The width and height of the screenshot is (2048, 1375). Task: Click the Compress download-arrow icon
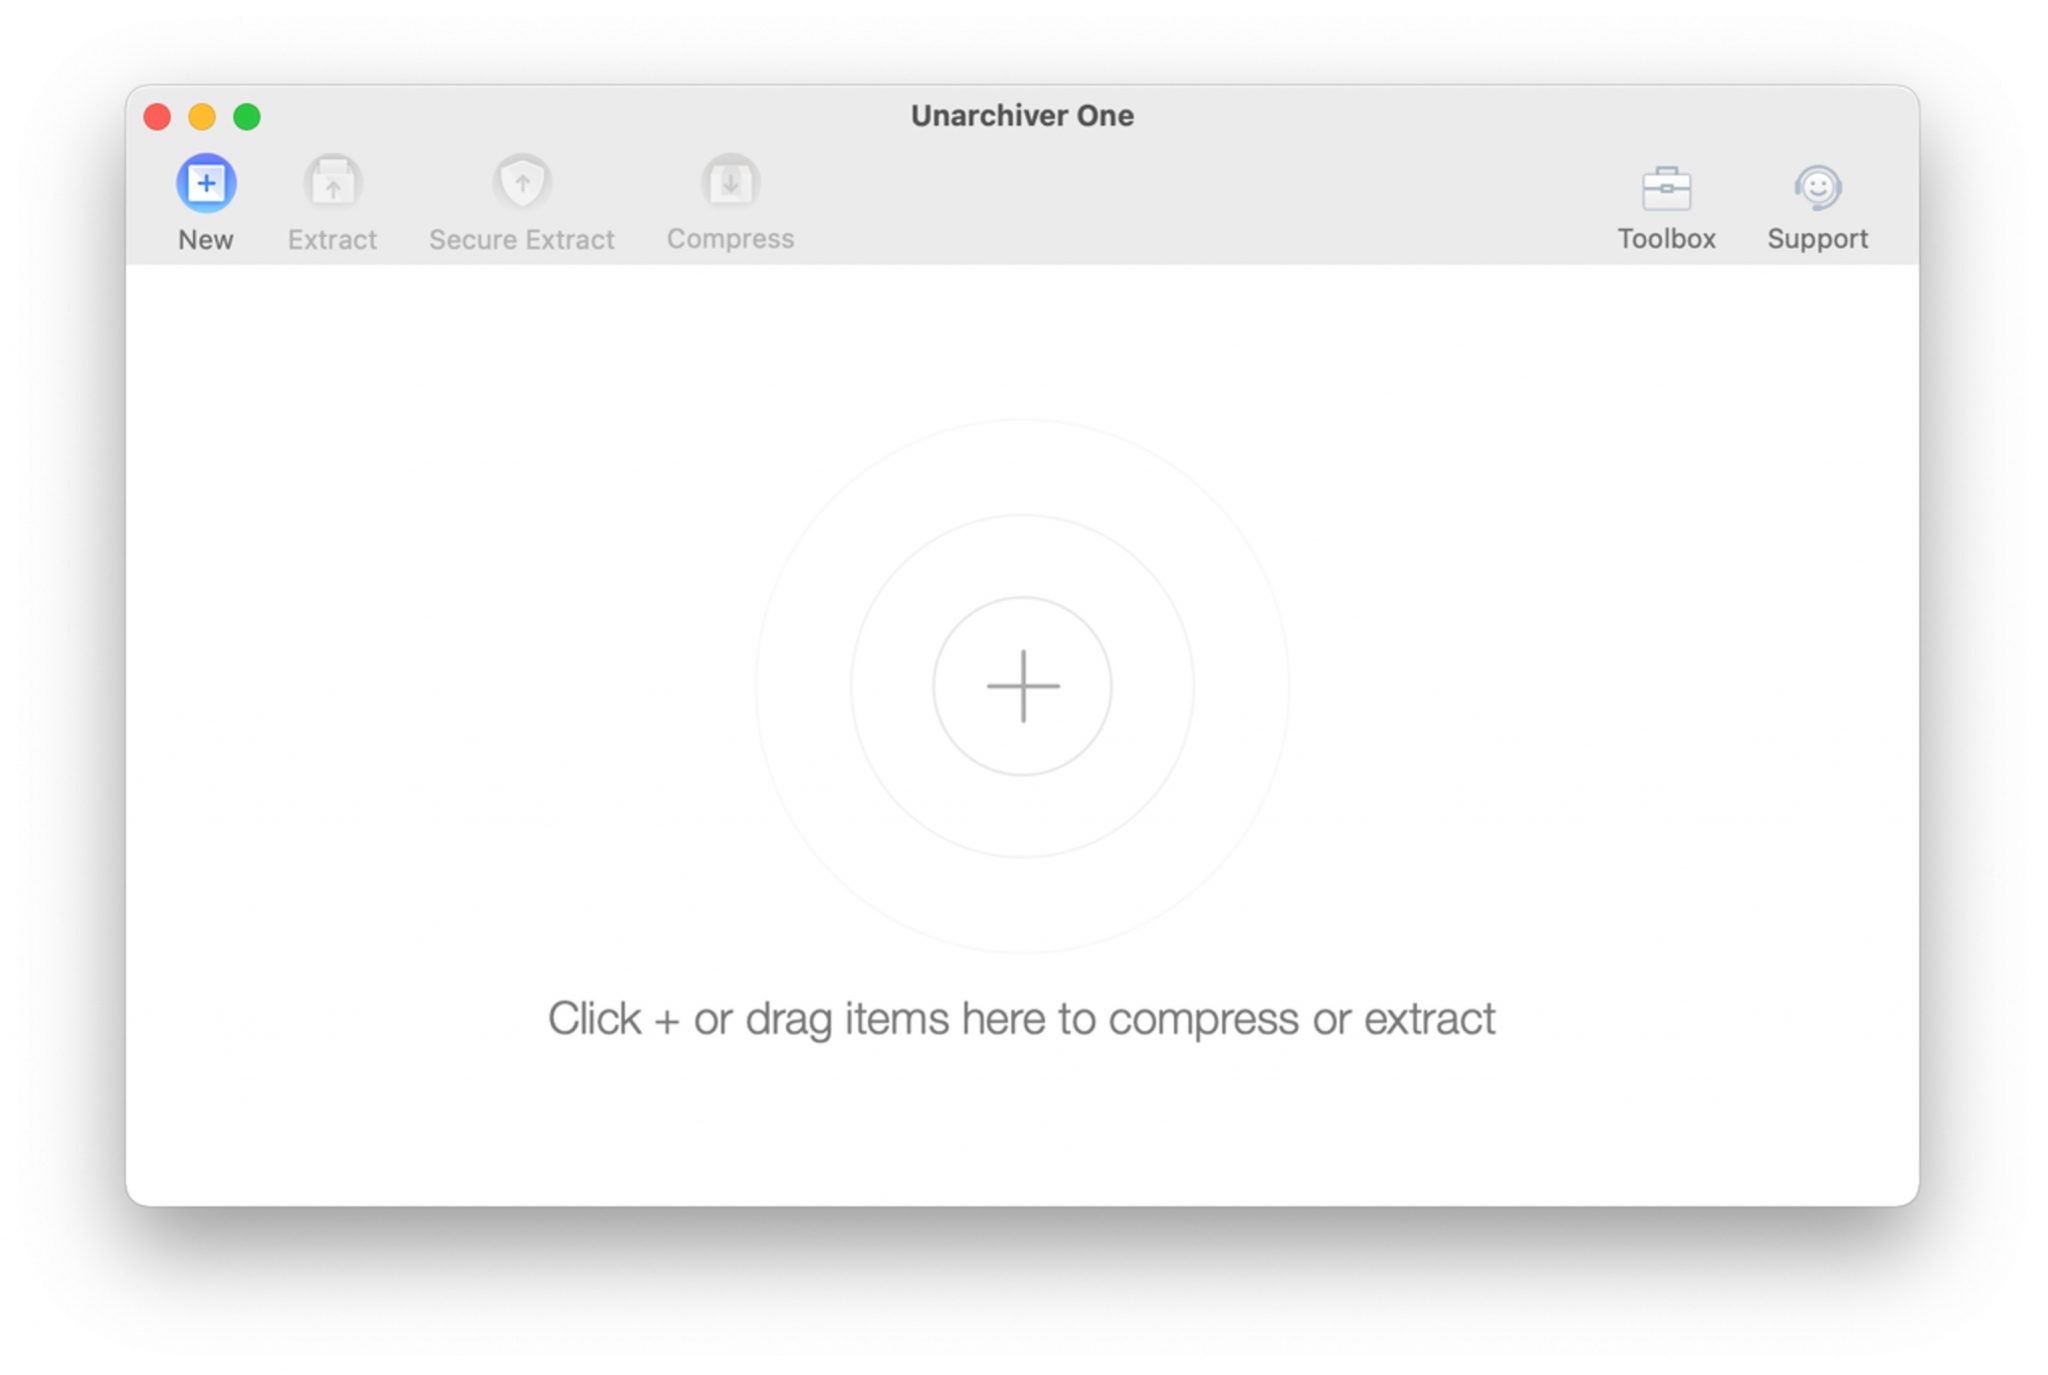coord(730,183)
